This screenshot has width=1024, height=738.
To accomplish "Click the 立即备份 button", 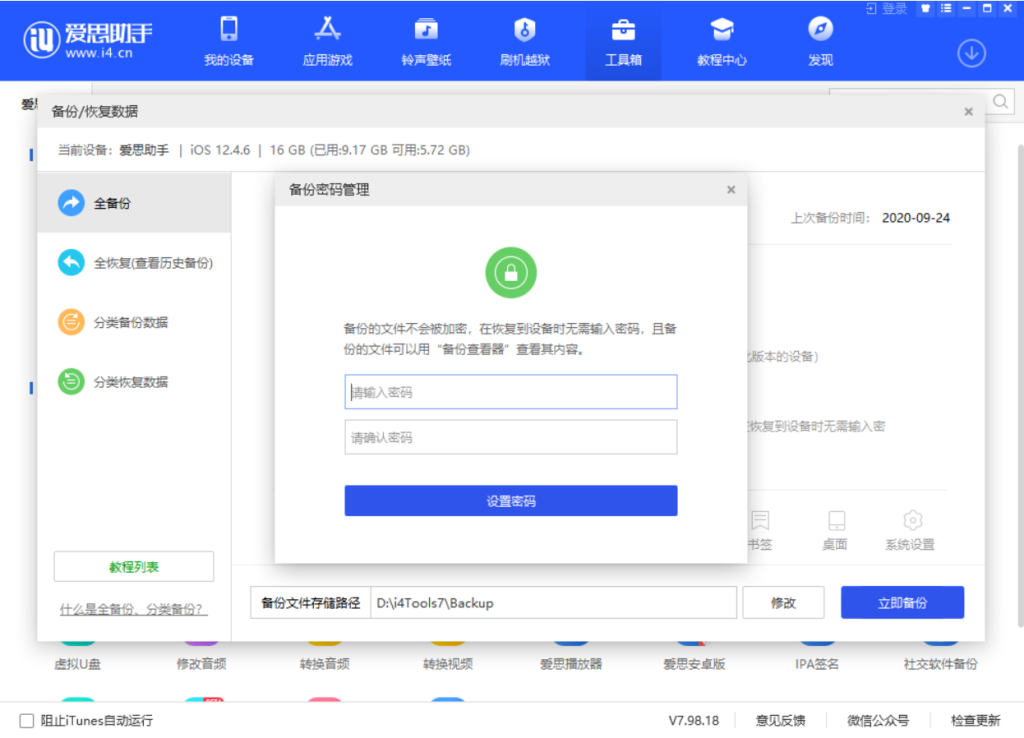I will [x=902, y=603].
